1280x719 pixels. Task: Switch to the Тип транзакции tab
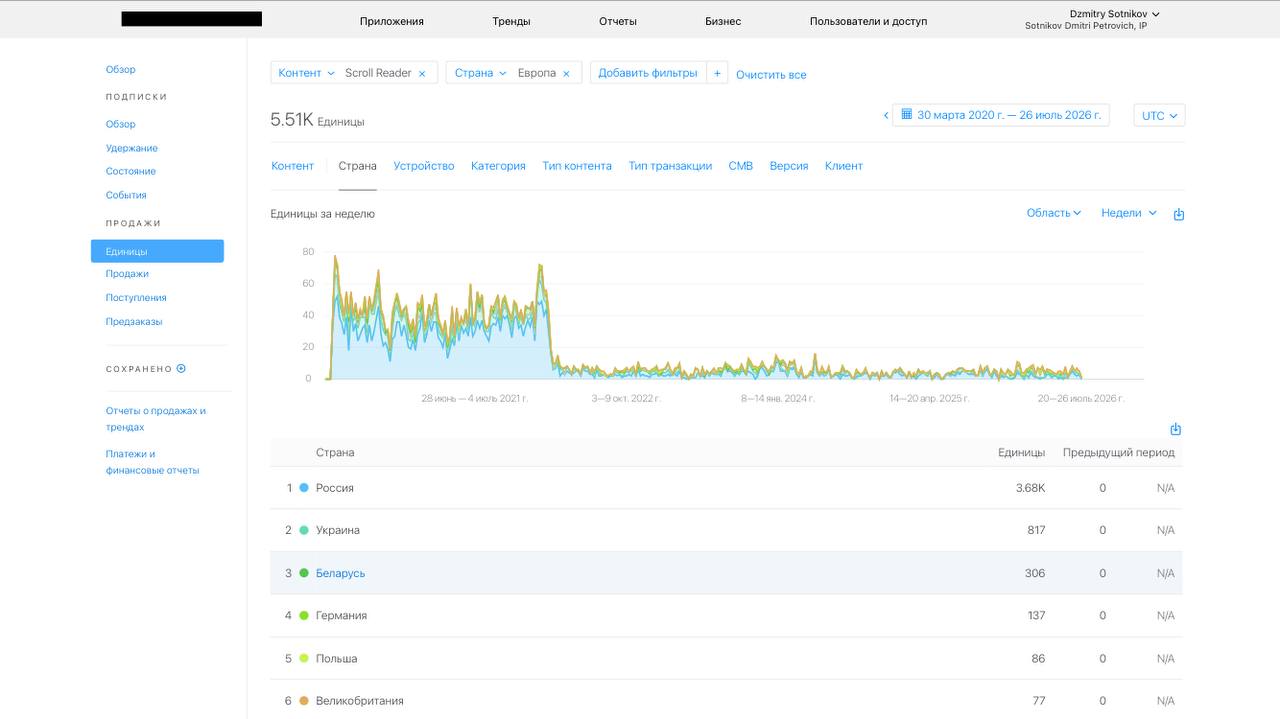tap(670, 166)
